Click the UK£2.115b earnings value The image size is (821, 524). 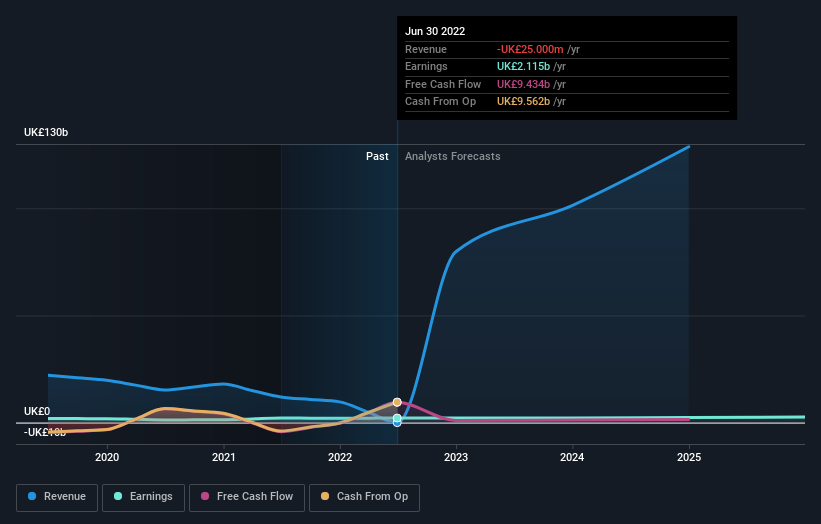523,66
